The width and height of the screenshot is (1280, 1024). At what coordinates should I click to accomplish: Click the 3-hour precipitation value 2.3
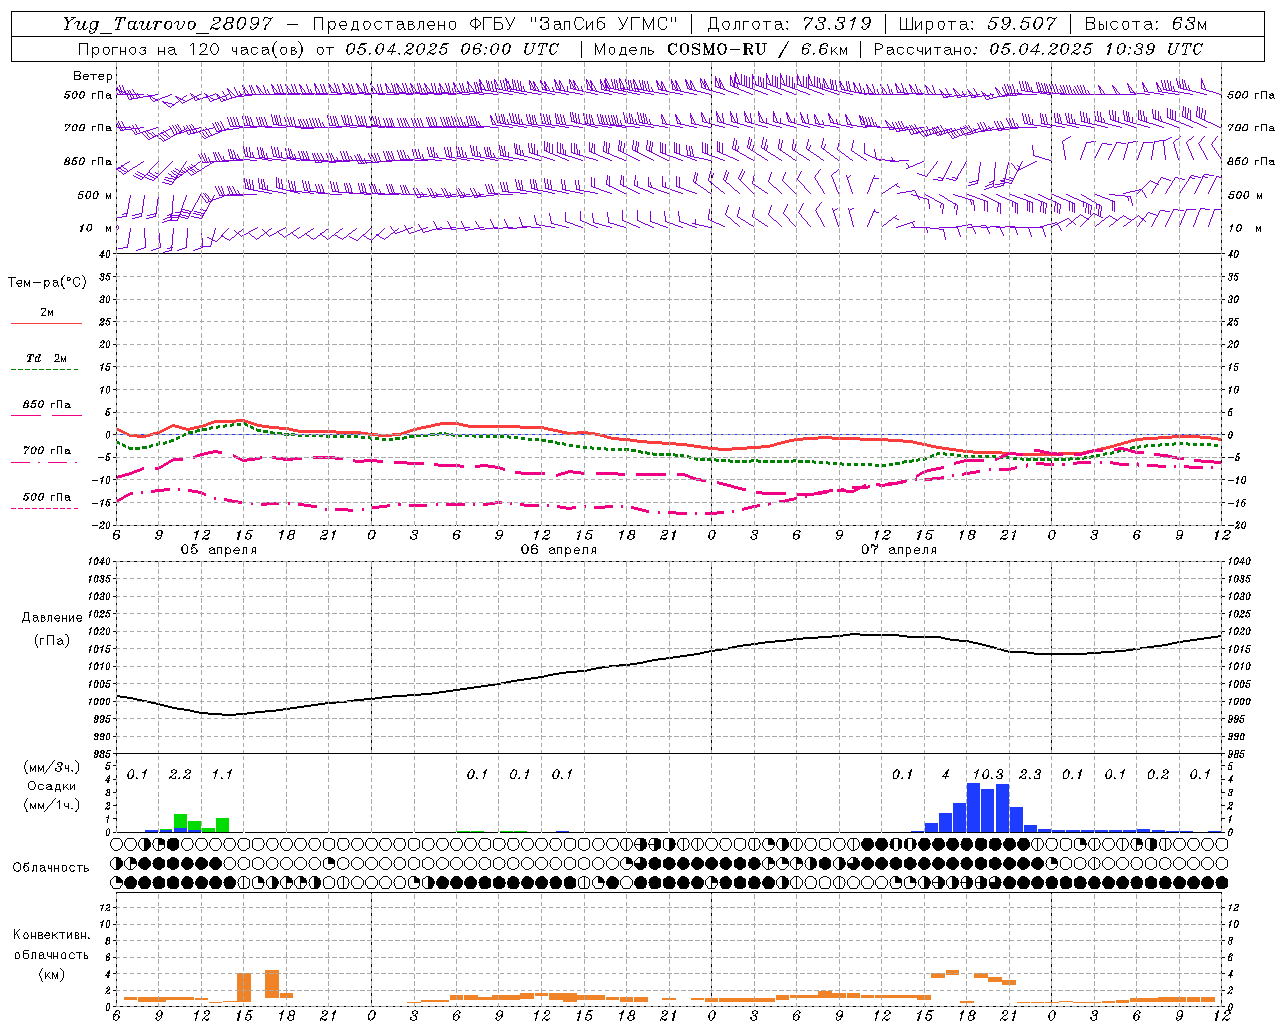(1030, 774)
